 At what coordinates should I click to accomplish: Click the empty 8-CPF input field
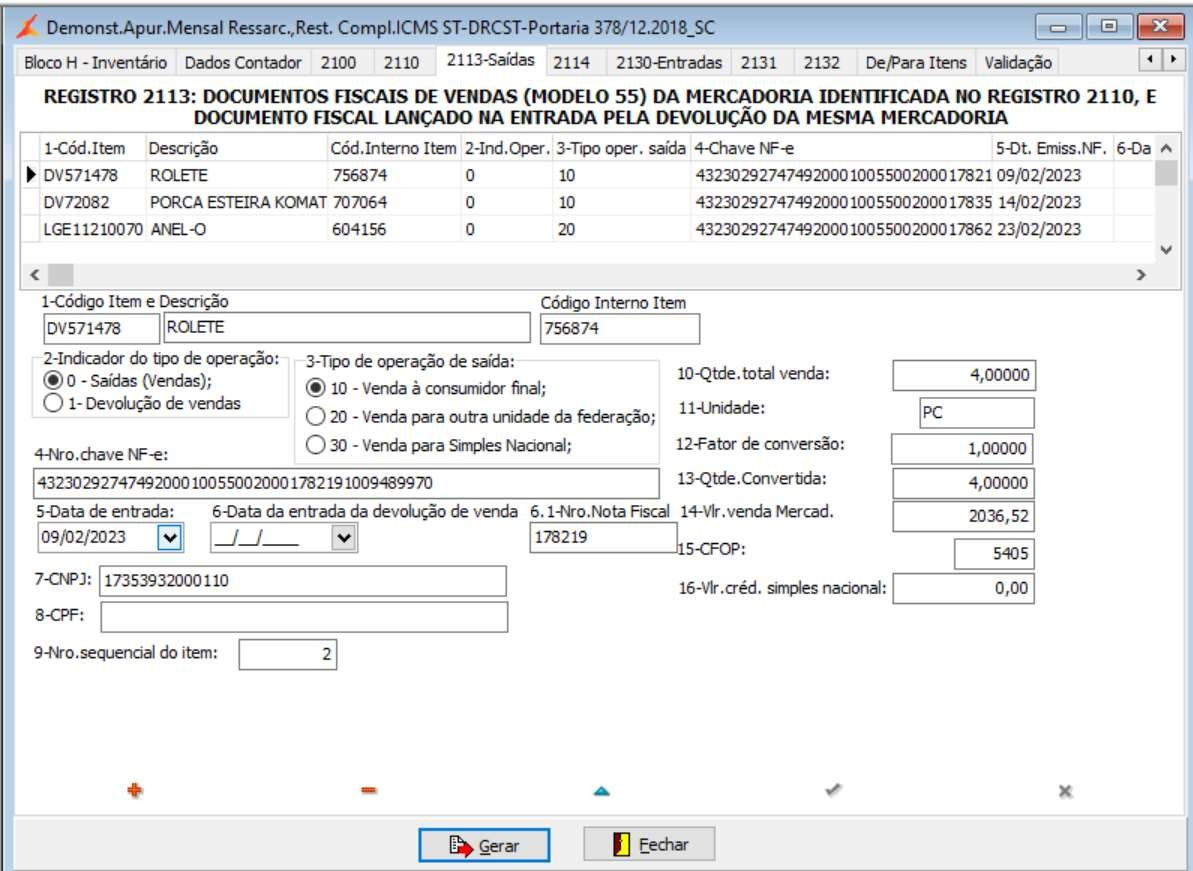point(304,617)
